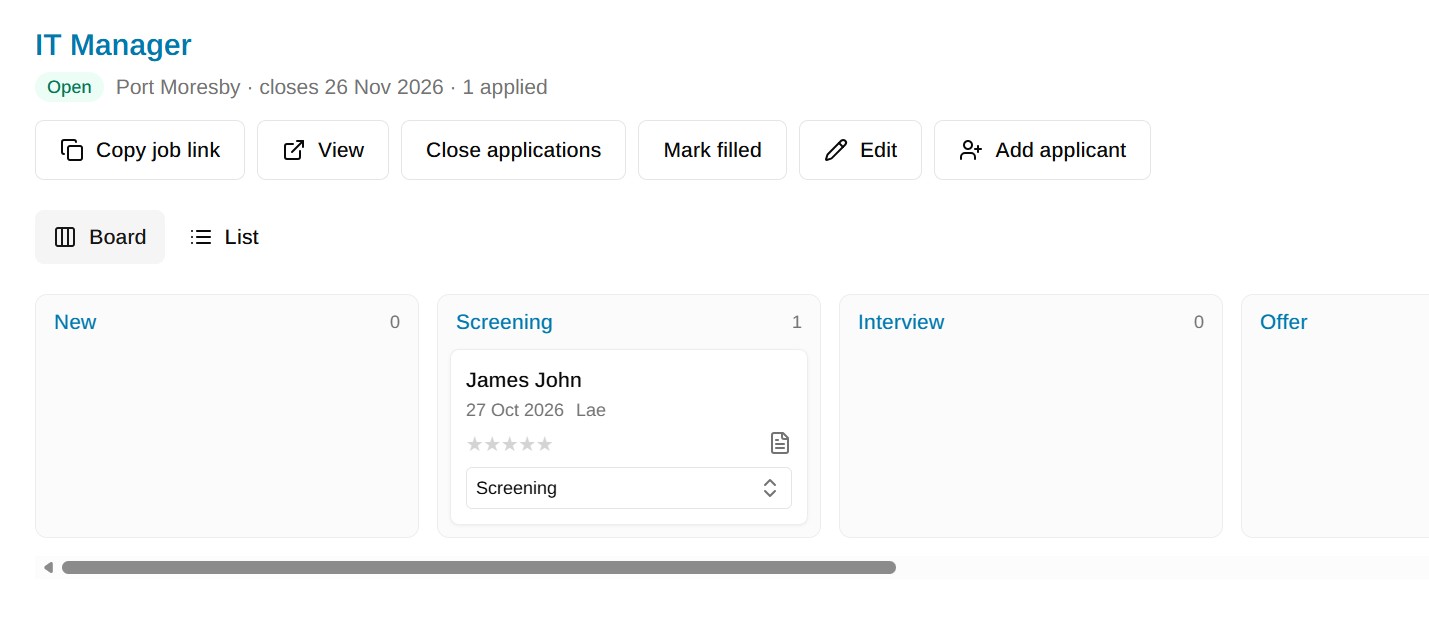Rate James John one star

tap(475, 444)
